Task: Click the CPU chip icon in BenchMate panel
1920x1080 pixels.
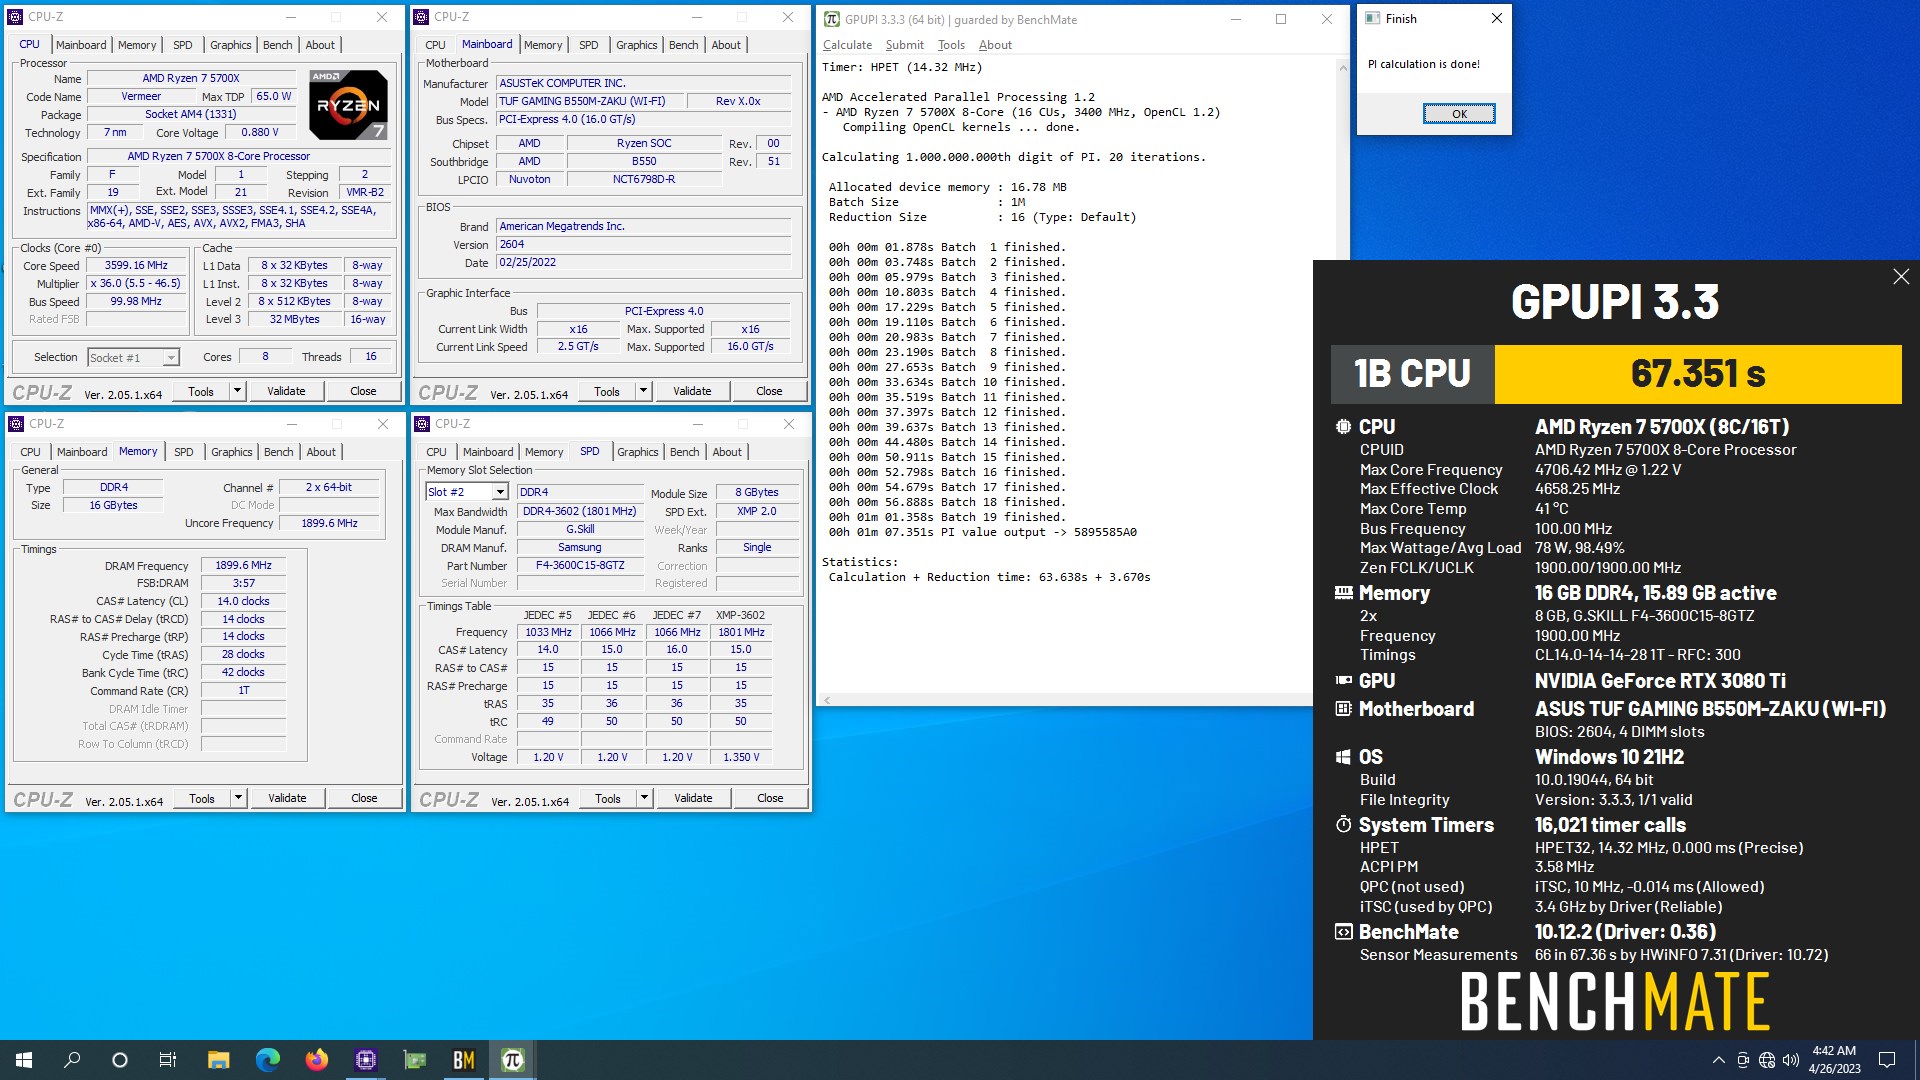Action: tap(1343, 427)
